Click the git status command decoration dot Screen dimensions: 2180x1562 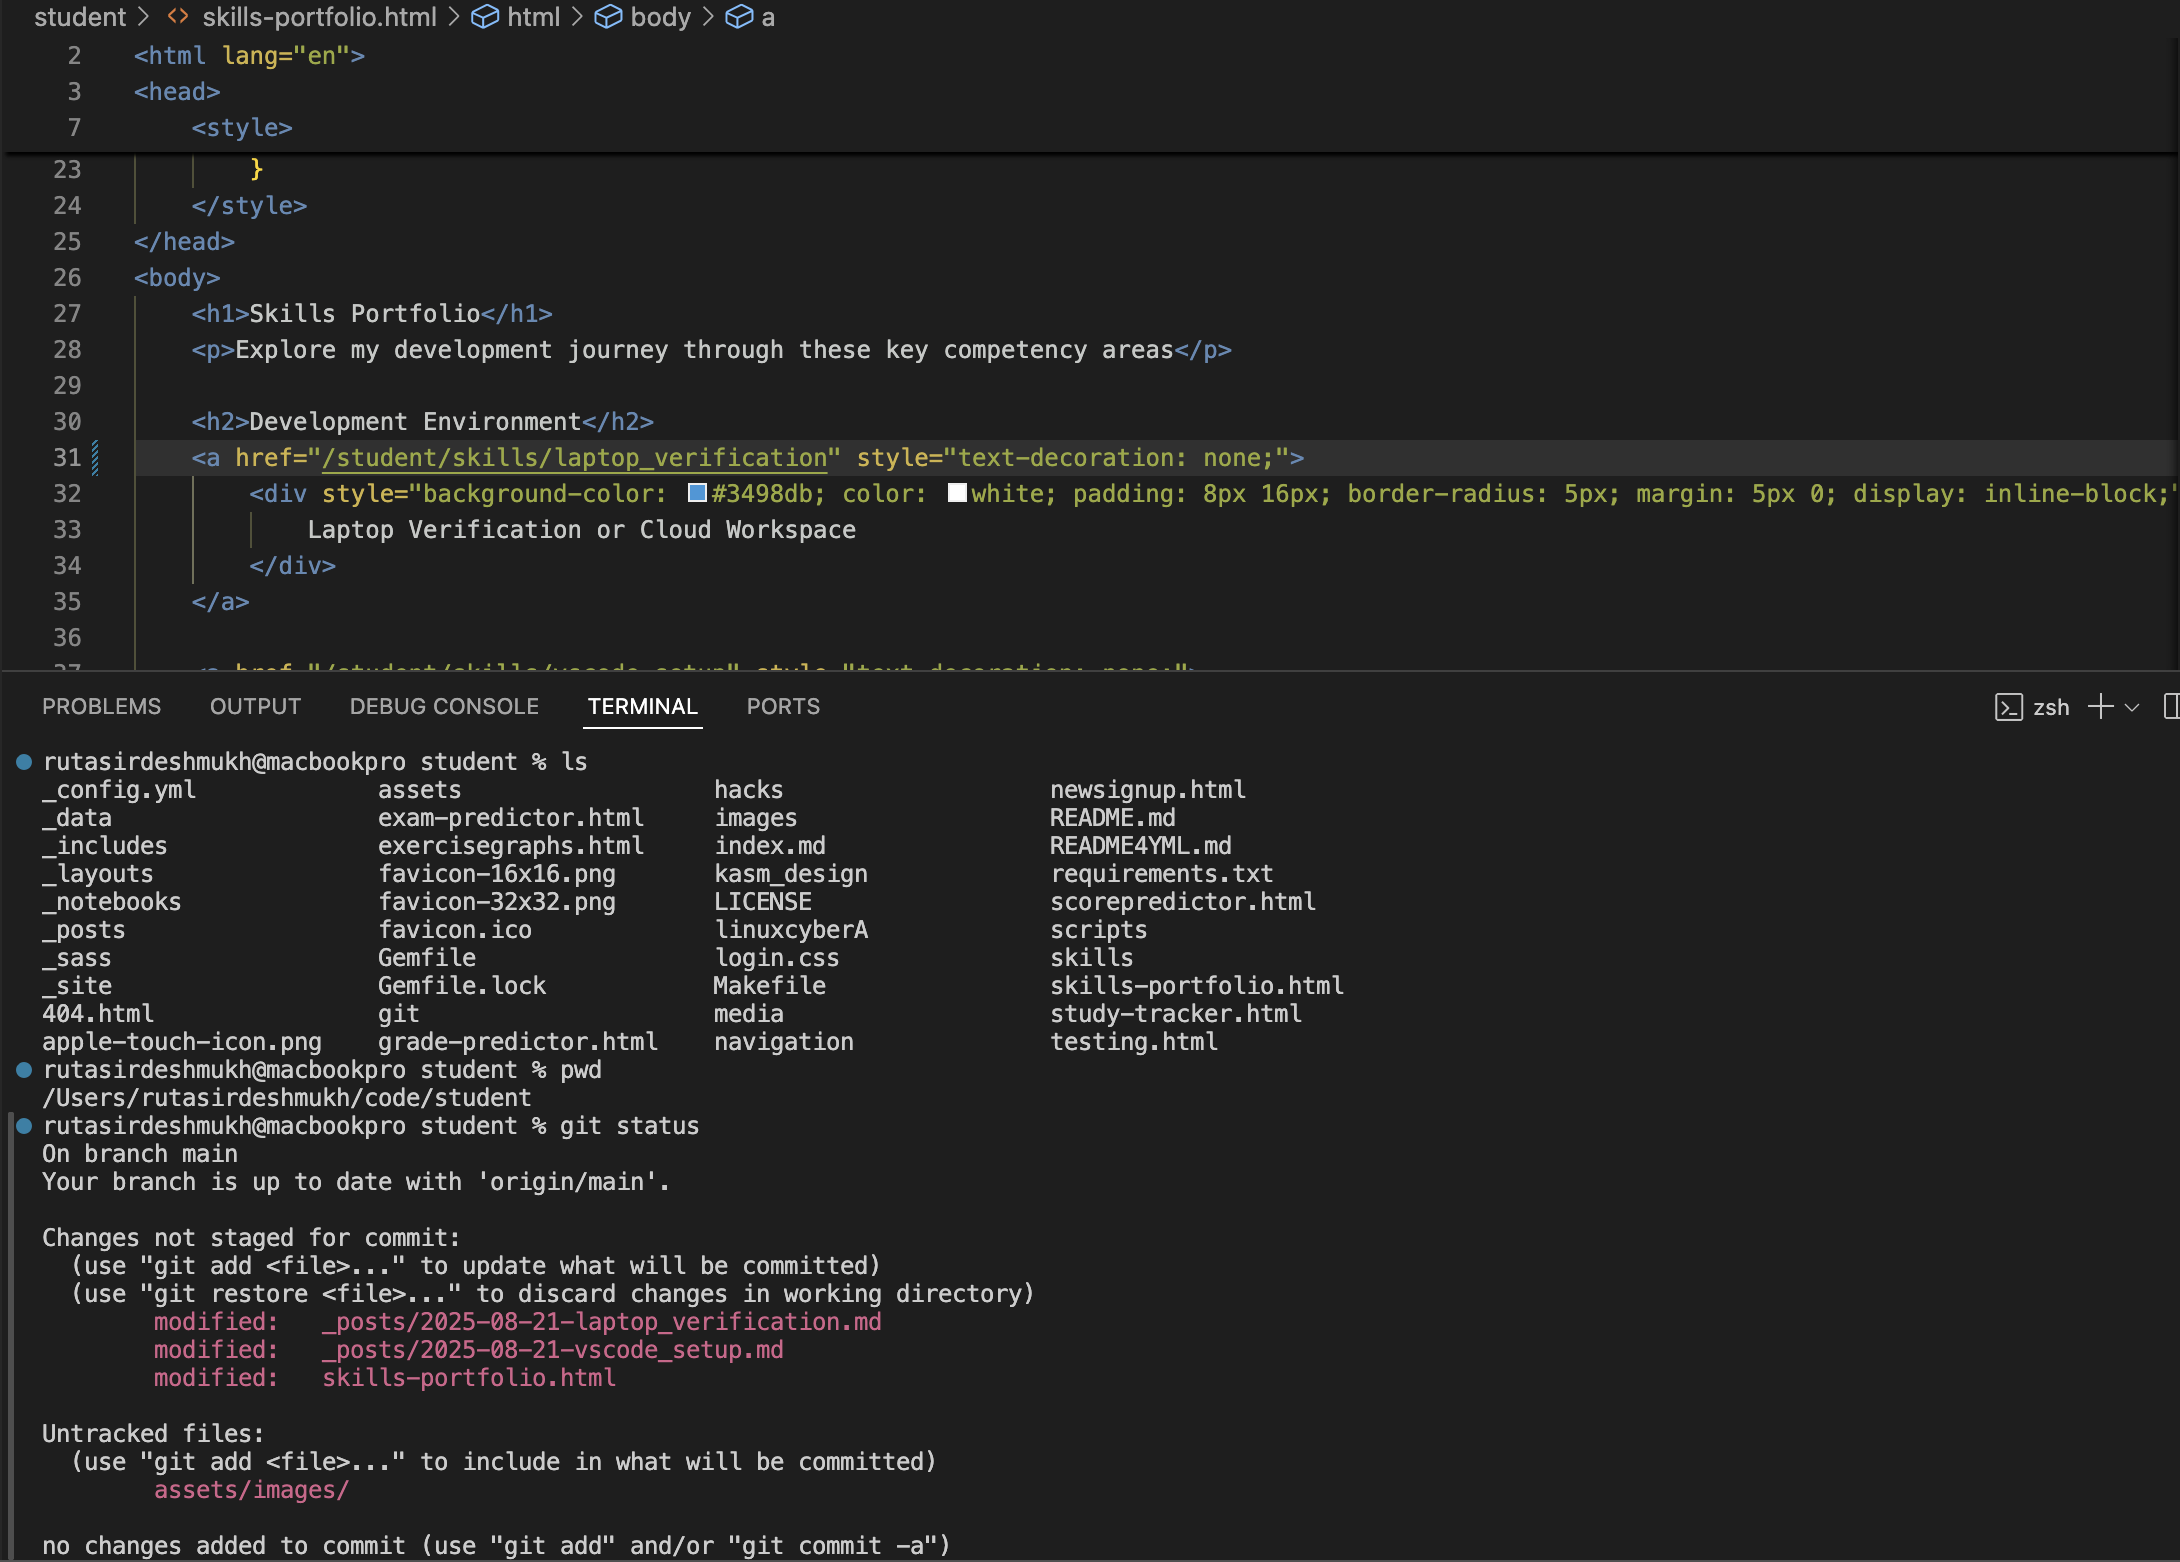(x=24, y=1126)
